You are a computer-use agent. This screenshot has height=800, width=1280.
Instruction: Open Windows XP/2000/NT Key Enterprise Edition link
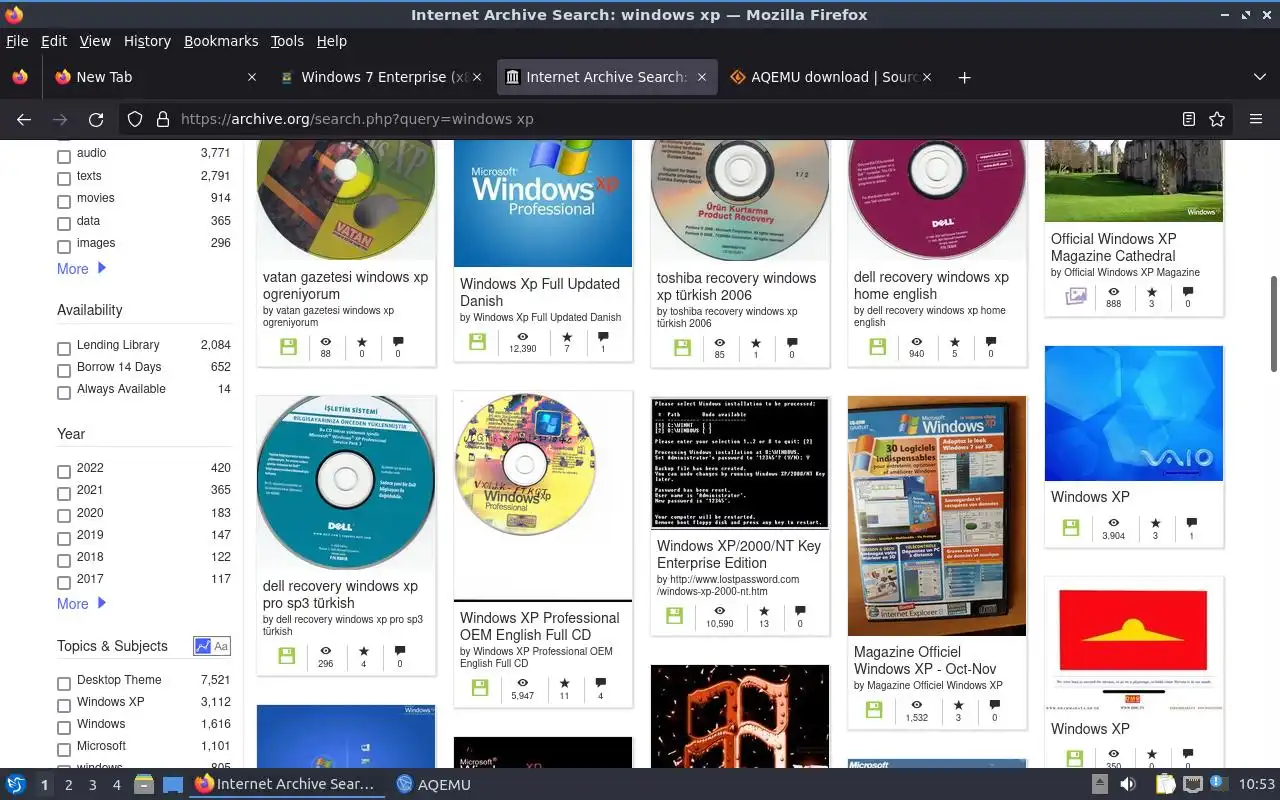[x=739, y=554]
